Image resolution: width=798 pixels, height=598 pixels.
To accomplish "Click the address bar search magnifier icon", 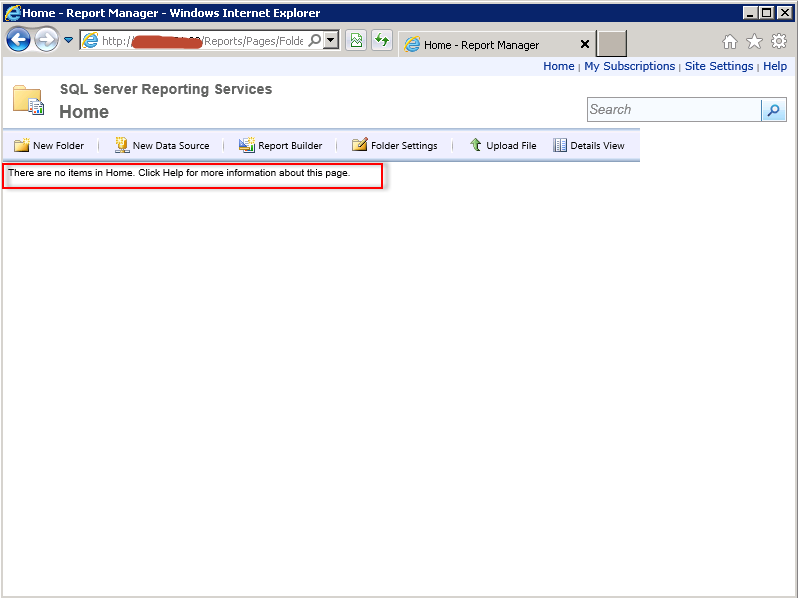I will click(315, 40).
